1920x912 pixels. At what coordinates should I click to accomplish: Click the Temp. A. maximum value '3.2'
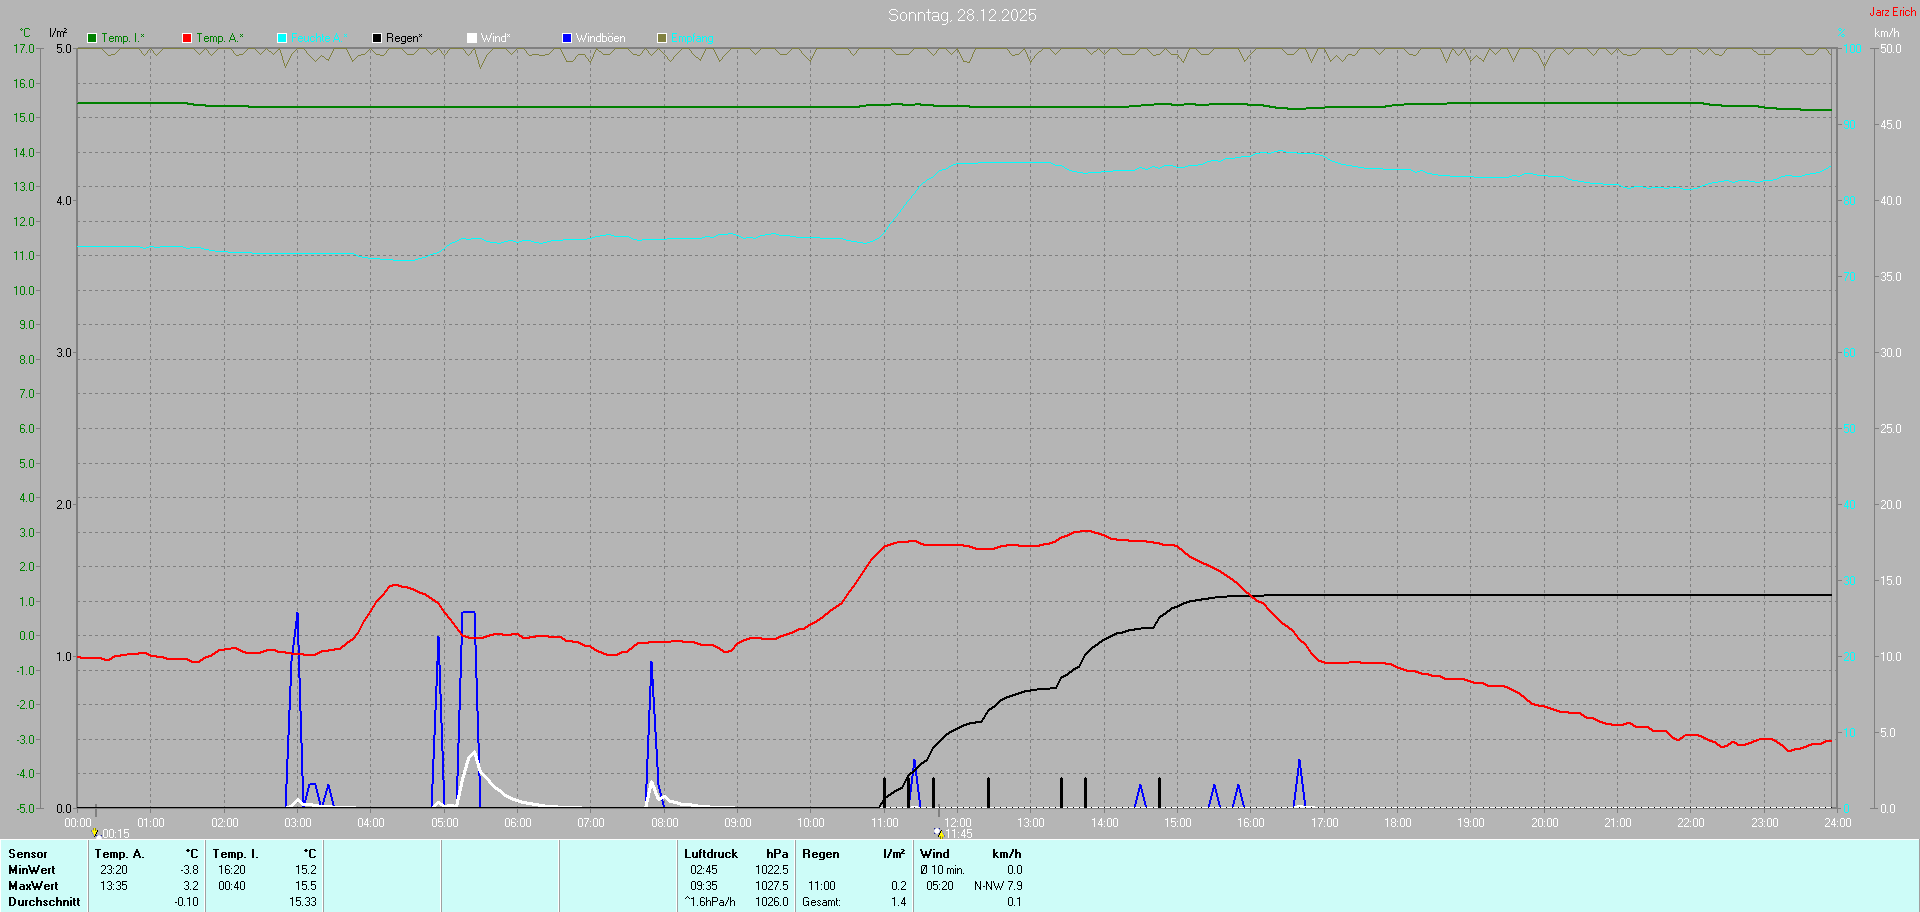coord(191,886)
